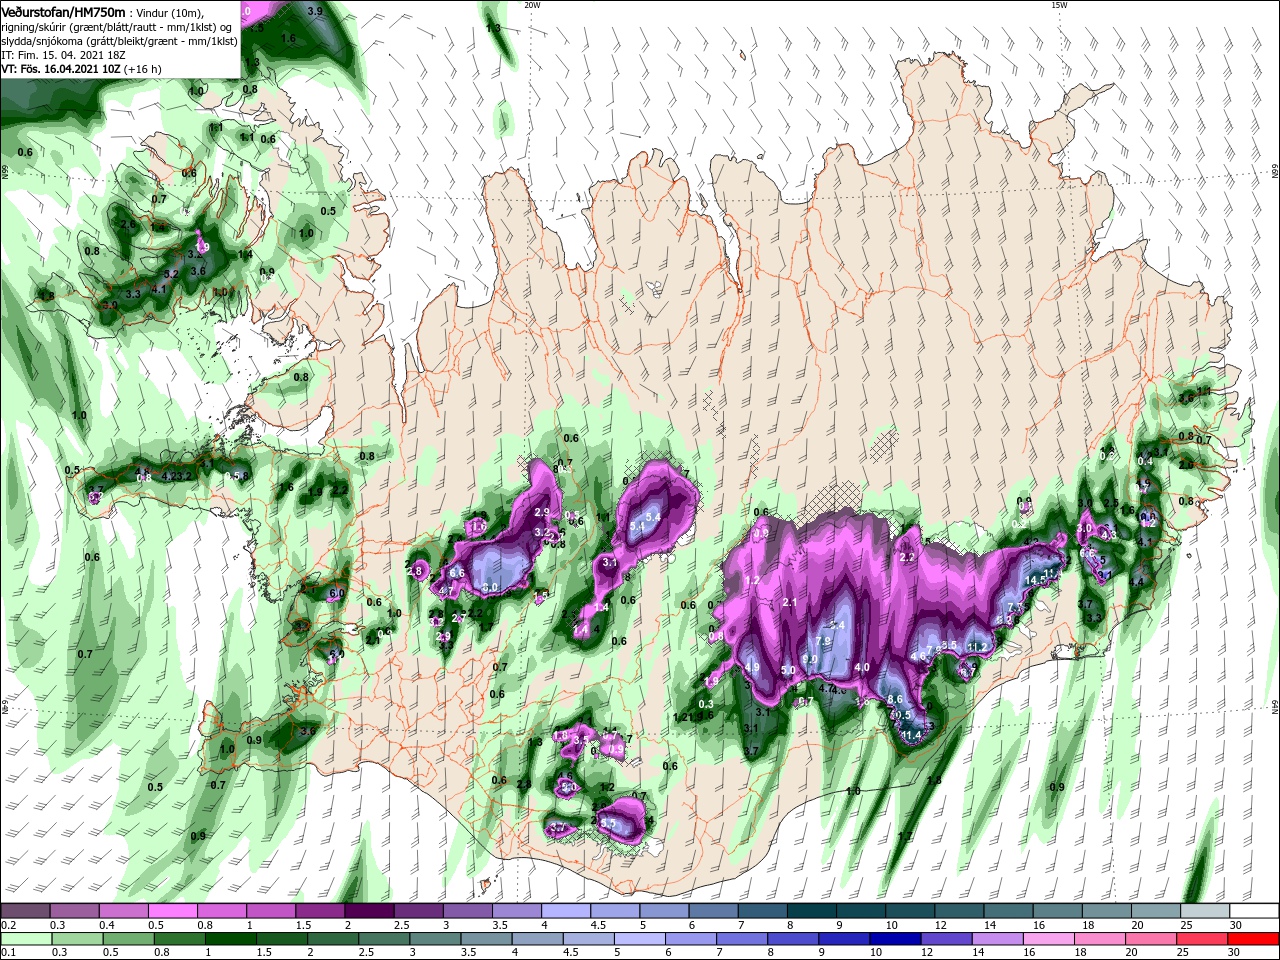Click the '(+16 h)' forecast offset
1280x960 pixels.
point(143,69)
